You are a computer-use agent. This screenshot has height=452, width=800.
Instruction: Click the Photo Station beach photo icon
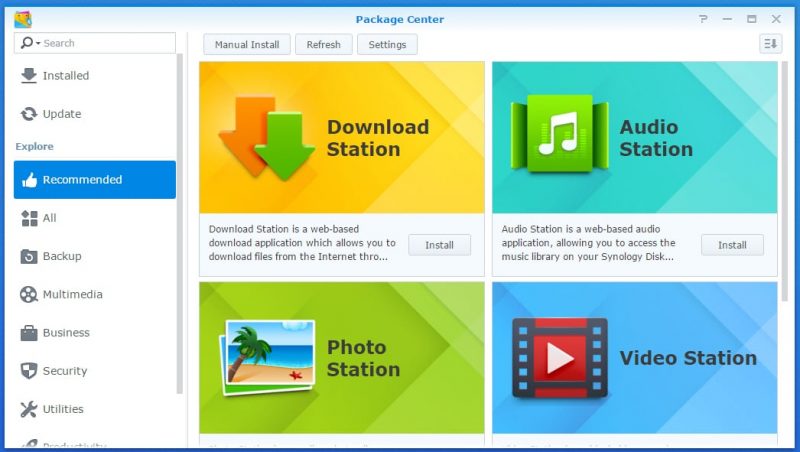pyautogui.click(x=267, y=358)
